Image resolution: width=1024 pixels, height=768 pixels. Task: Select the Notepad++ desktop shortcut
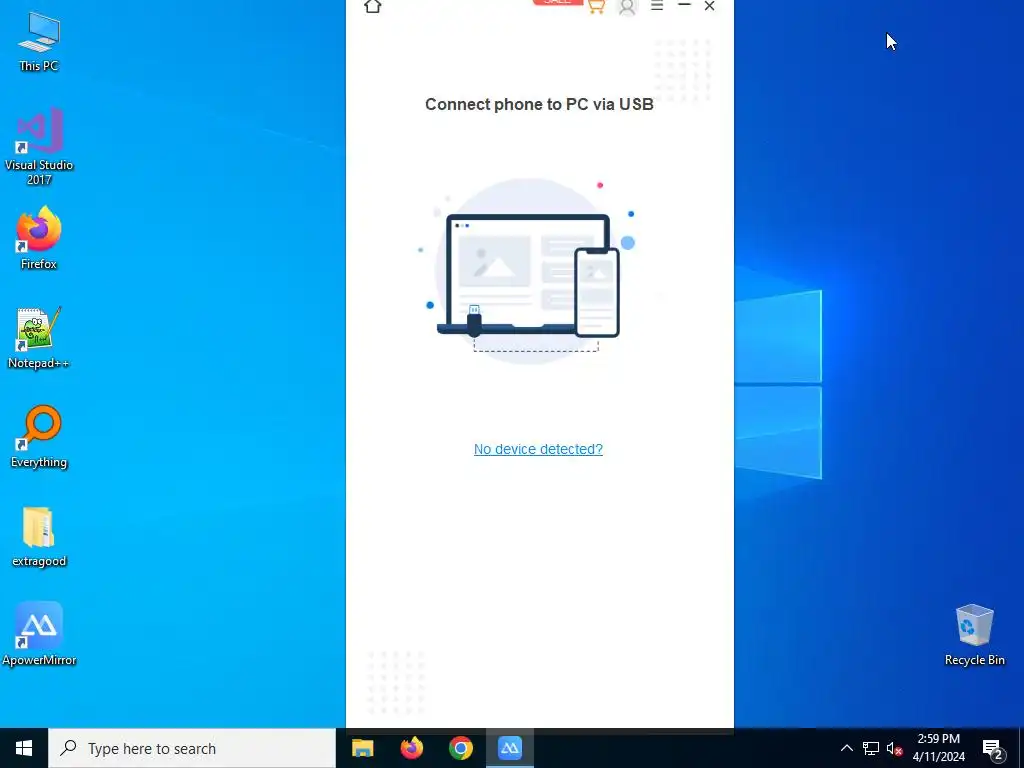click(x=39, y=338)
